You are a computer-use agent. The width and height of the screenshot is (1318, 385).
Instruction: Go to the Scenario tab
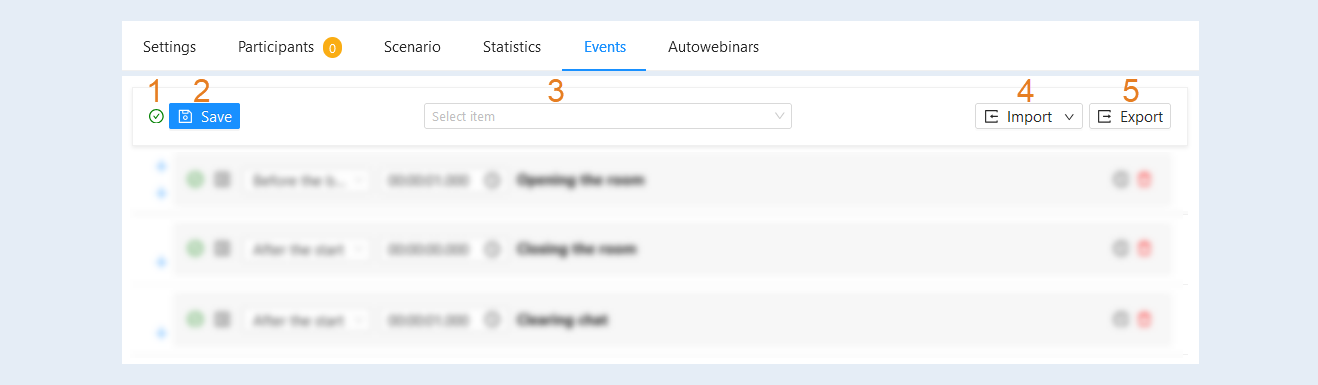(412, 47)
